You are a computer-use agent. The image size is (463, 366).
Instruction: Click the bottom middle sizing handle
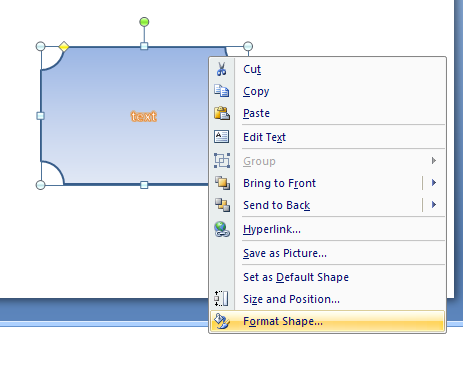coord(144,185)
